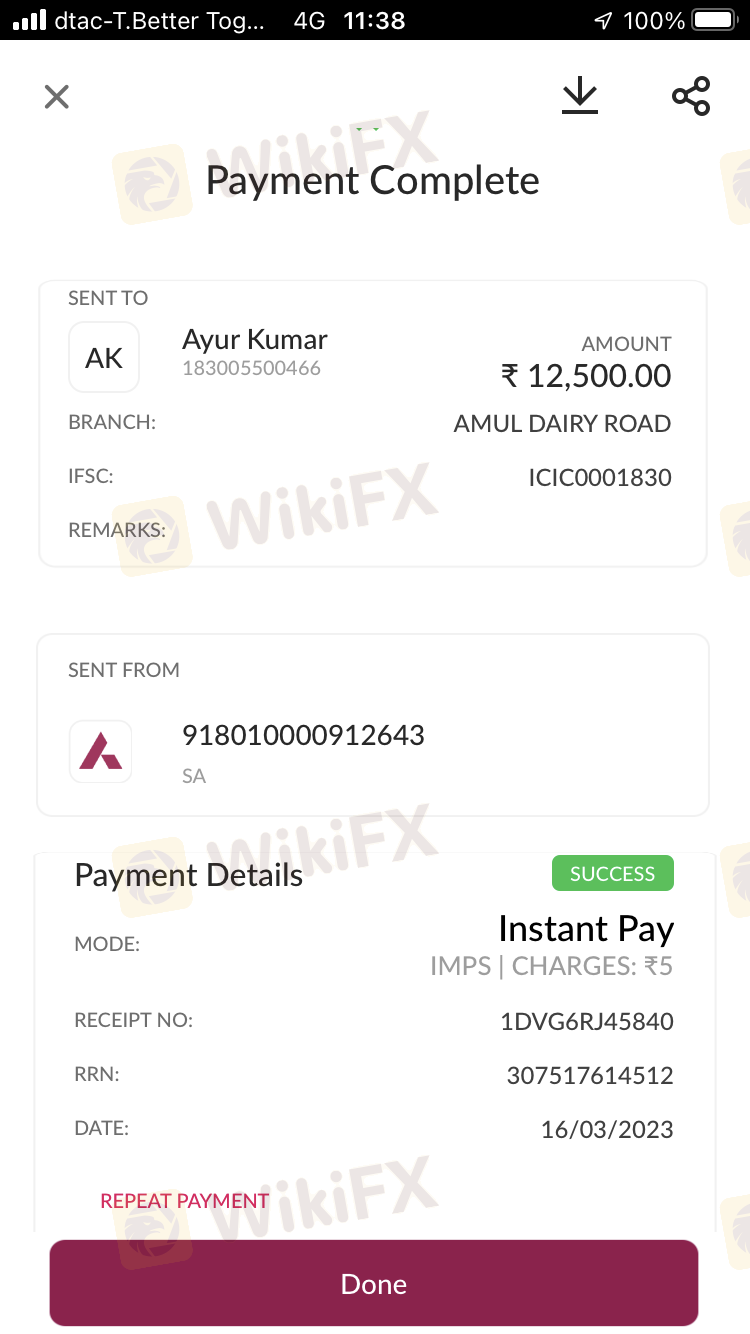Tap the IFSC code ICIC0001830
This screenshot has height=1334, width=750.
click(x=599, y=478)
